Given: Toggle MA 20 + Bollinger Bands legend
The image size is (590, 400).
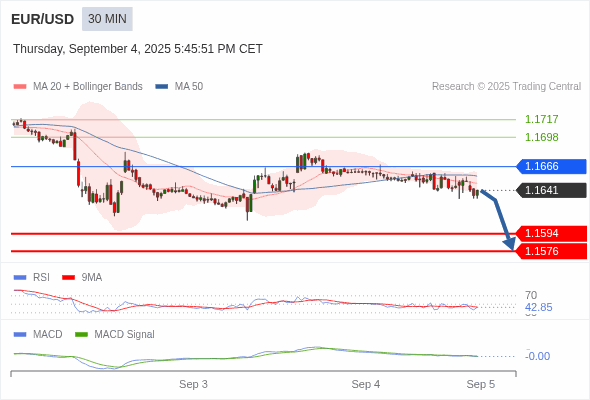Looking at the screenshot, I should (78, 87).
